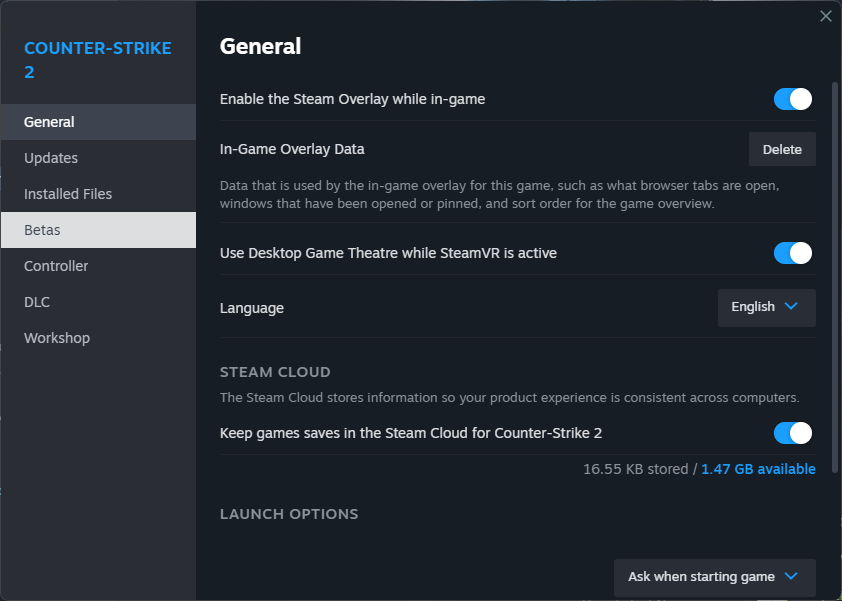Expand the Ask when starting game dropdown

(714, 577)
